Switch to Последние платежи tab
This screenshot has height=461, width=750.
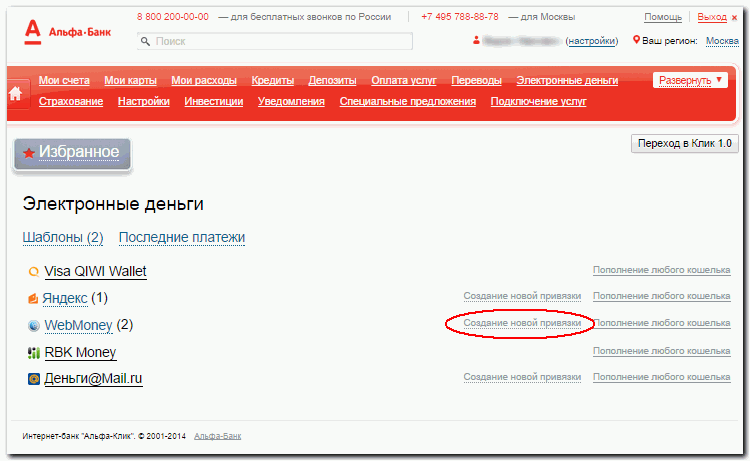(x=182, y=237)
